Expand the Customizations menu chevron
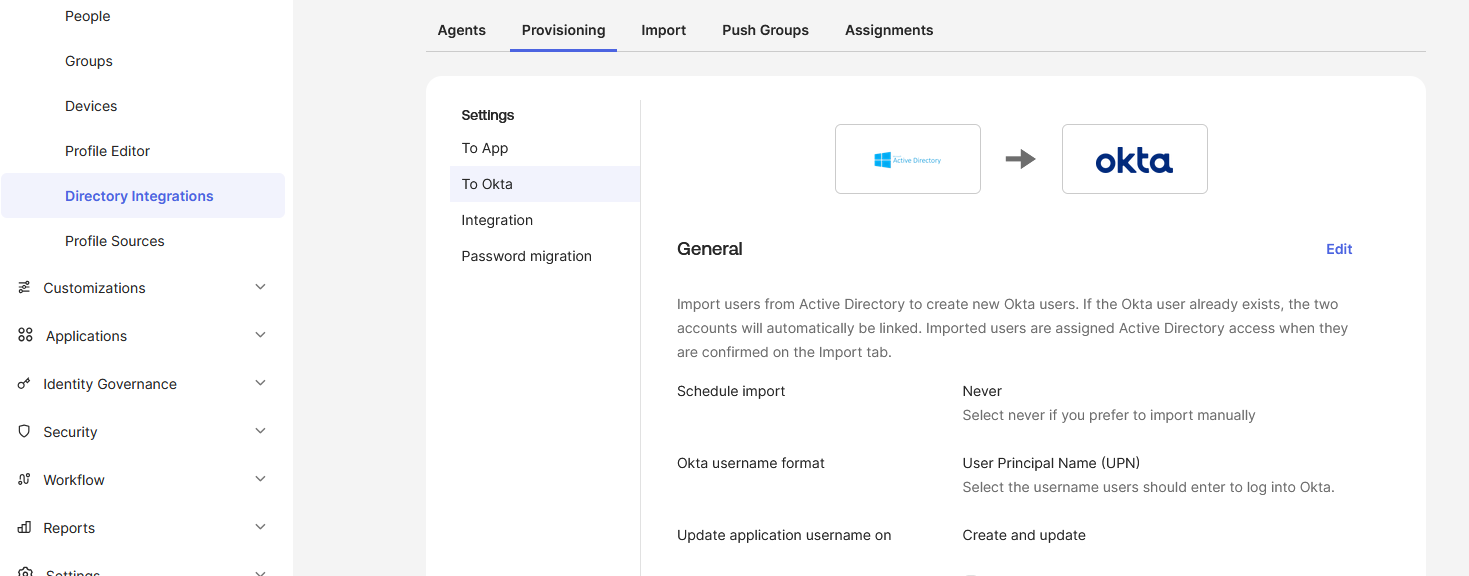 pos(260,287)
